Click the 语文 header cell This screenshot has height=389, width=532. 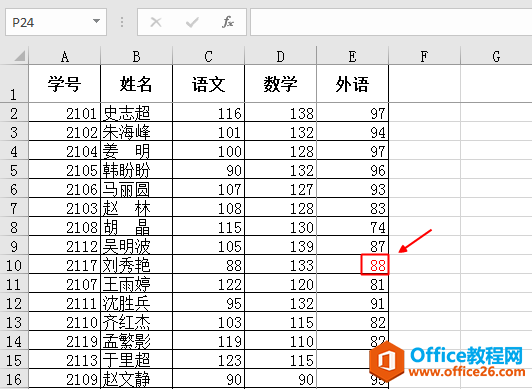click(x=208, y=83)
